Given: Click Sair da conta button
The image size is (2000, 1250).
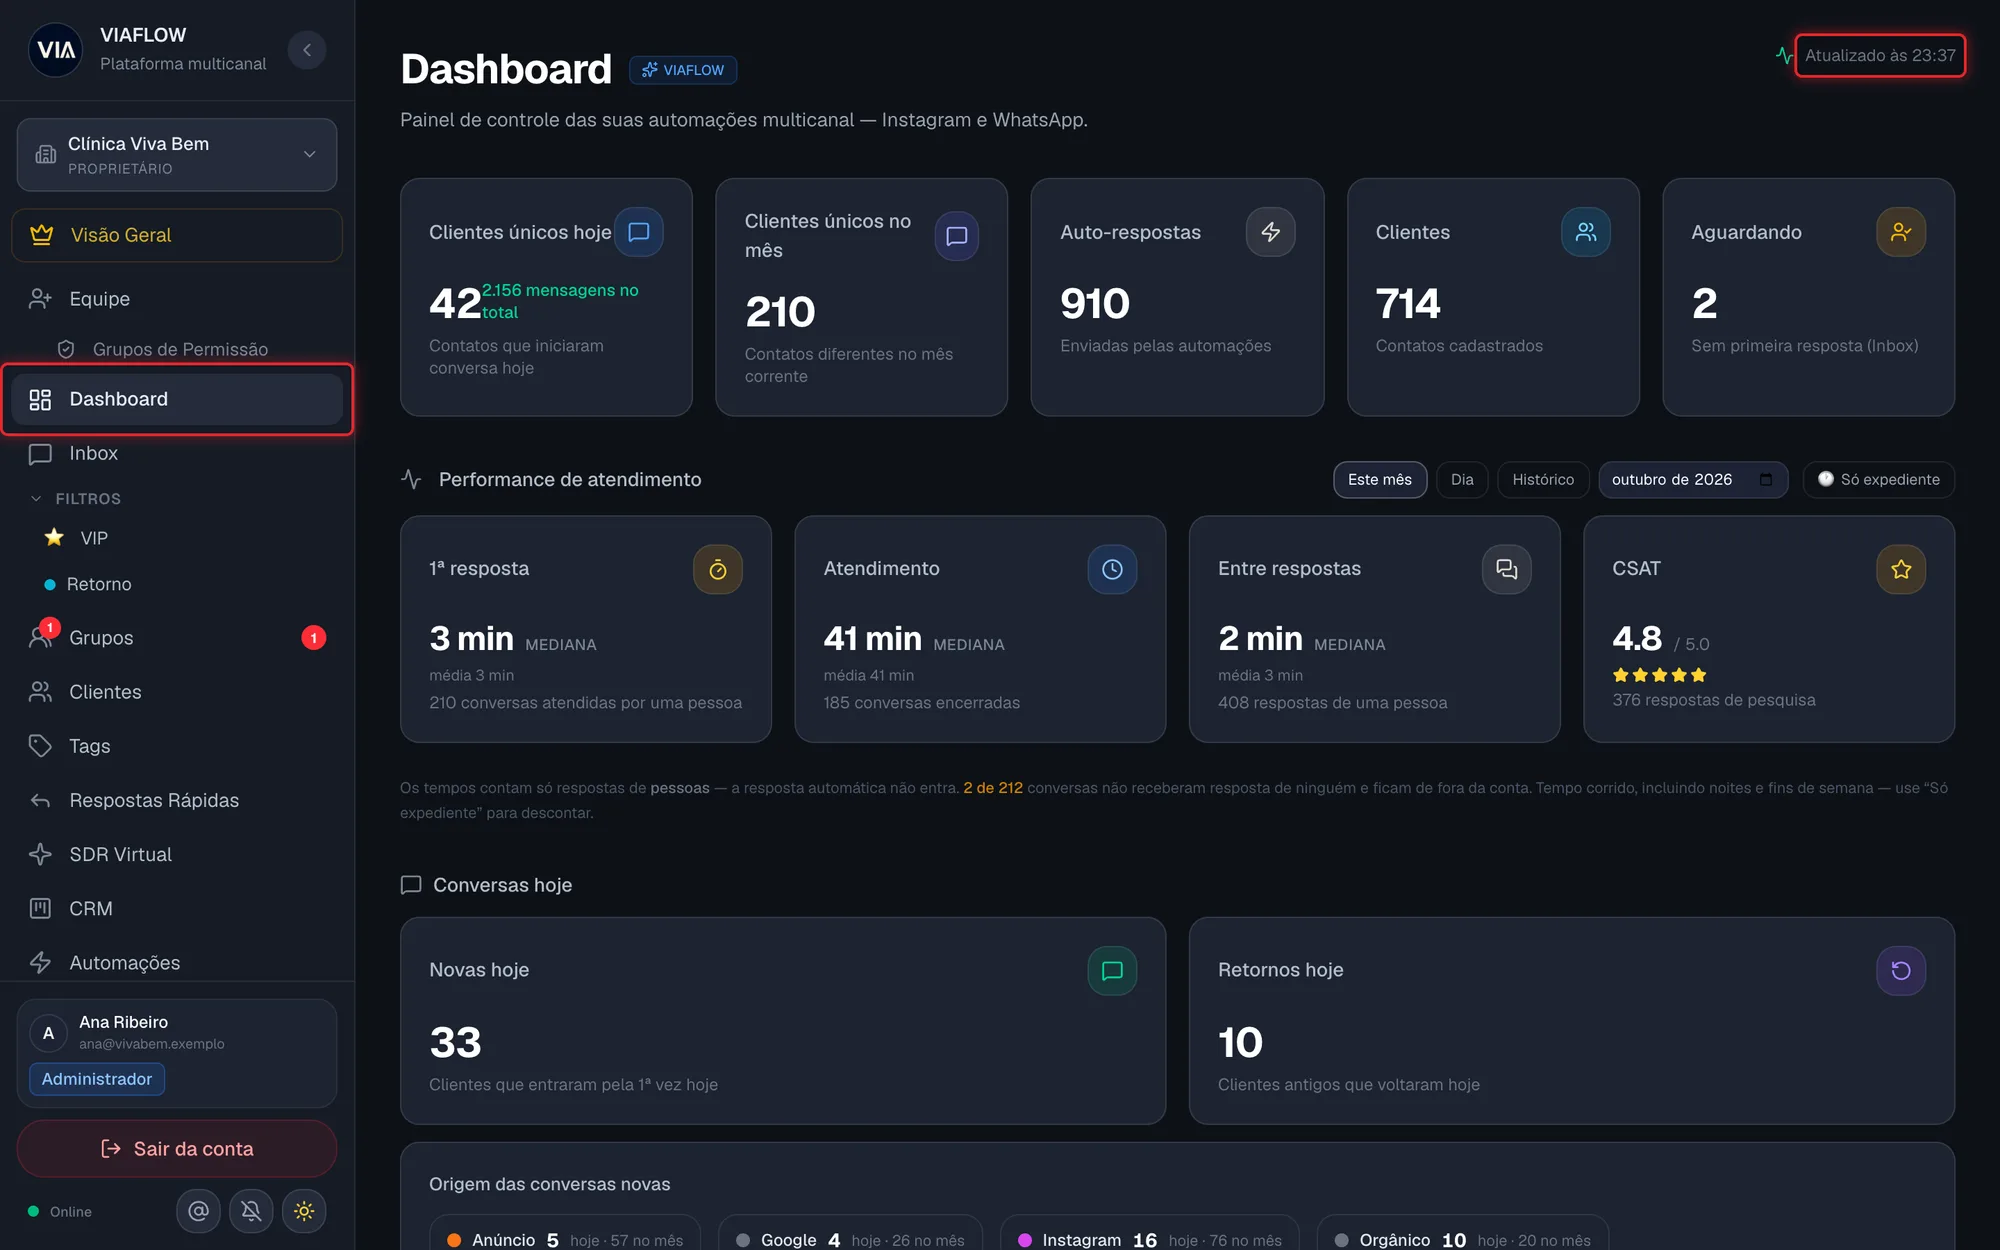Looking at the screenshot, I should [177, 1149].
